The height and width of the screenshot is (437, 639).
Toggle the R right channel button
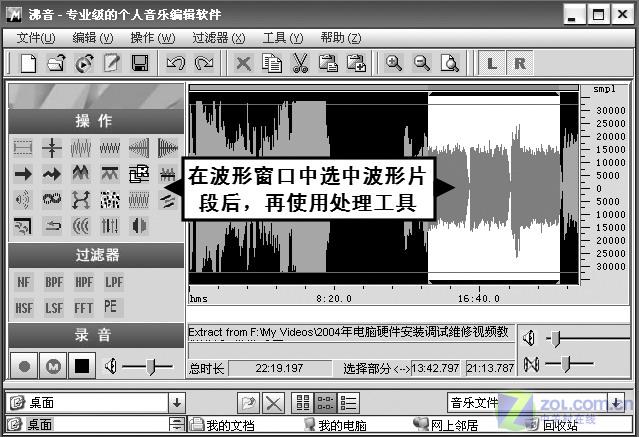520,63
